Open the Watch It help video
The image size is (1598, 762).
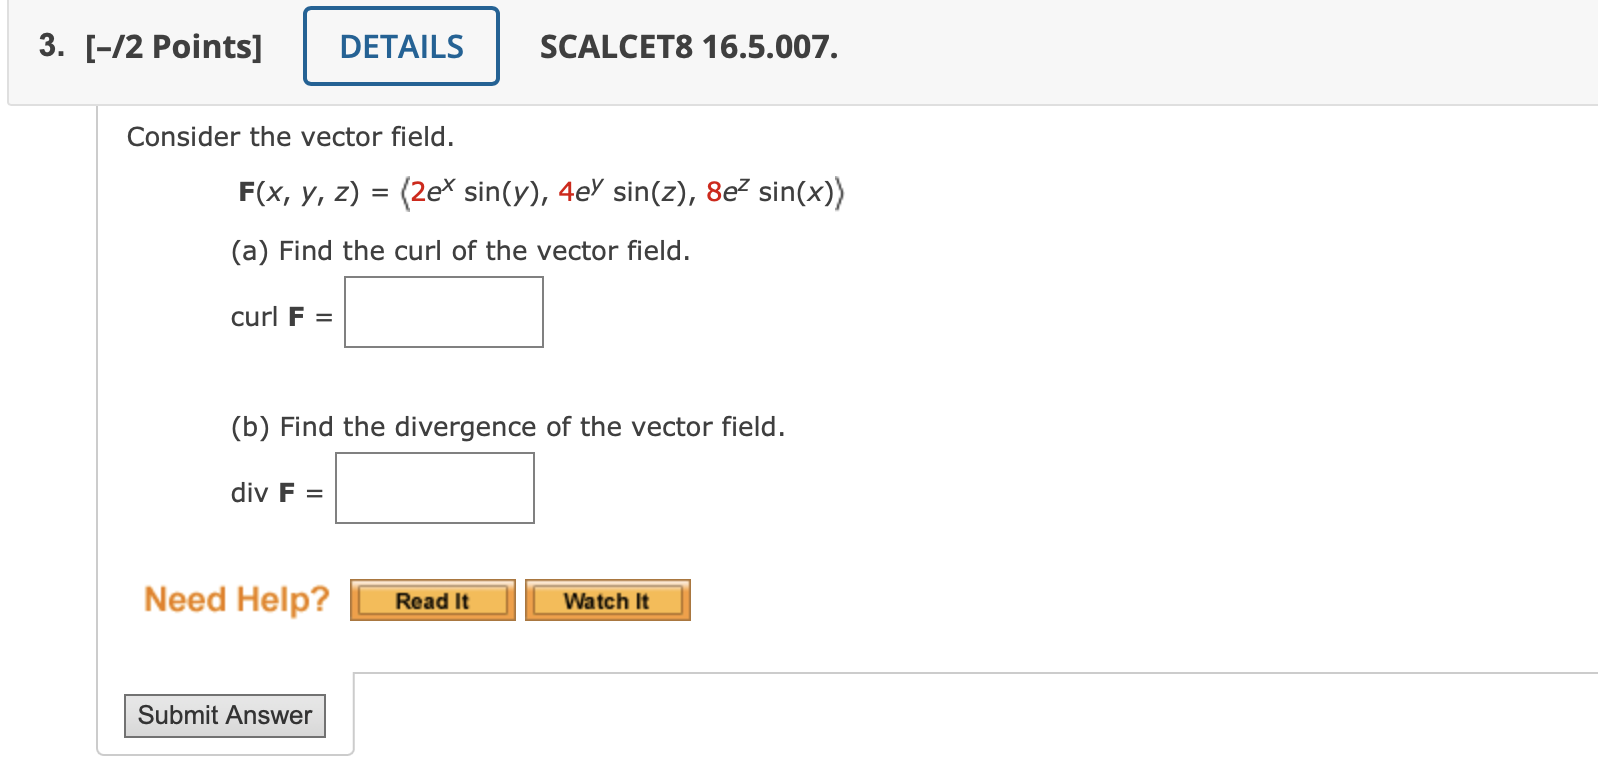click(x=608, y=600)
